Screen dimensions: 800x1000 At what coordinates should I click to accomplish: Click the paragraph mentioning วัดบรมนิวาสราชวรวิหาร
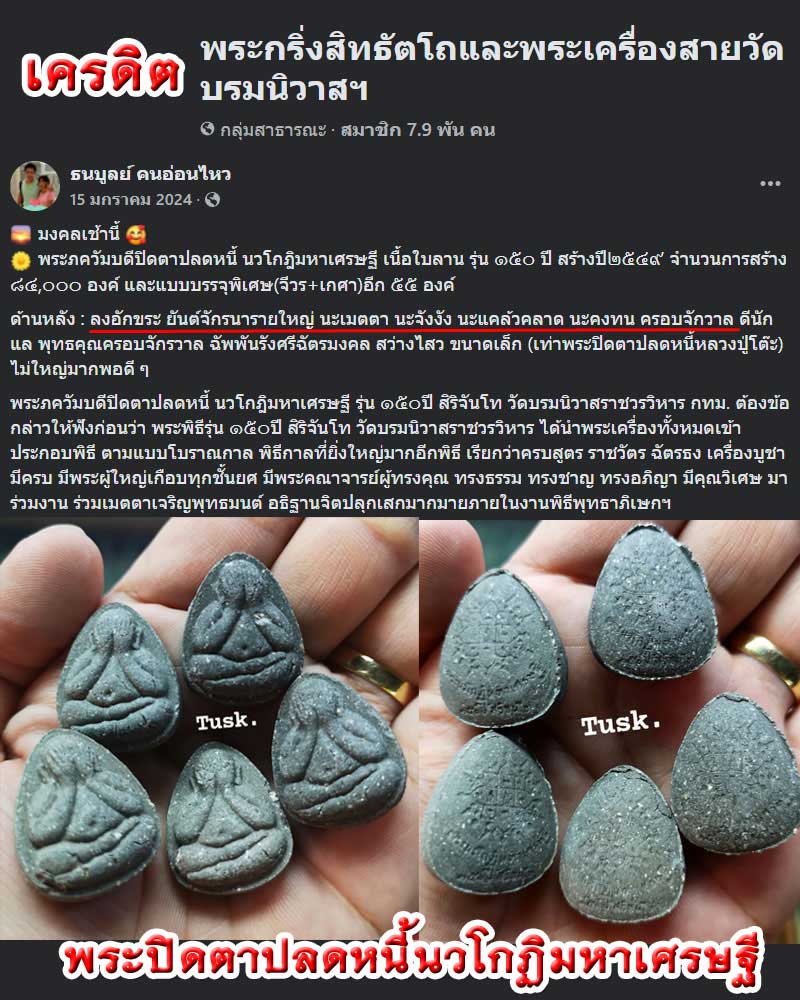400,453
